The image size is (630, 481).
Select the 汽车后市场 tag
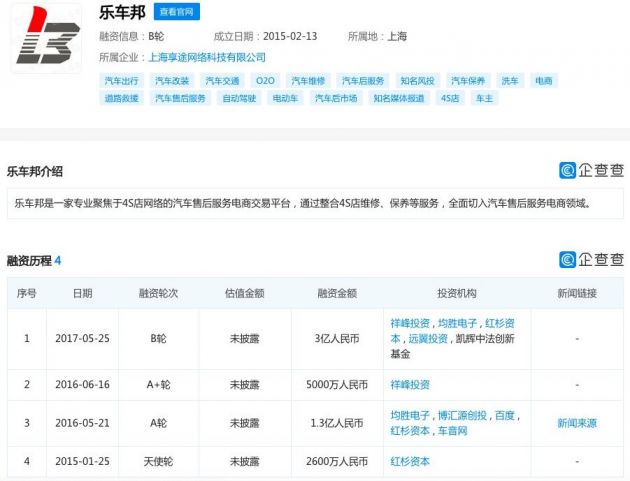point(336,98)
